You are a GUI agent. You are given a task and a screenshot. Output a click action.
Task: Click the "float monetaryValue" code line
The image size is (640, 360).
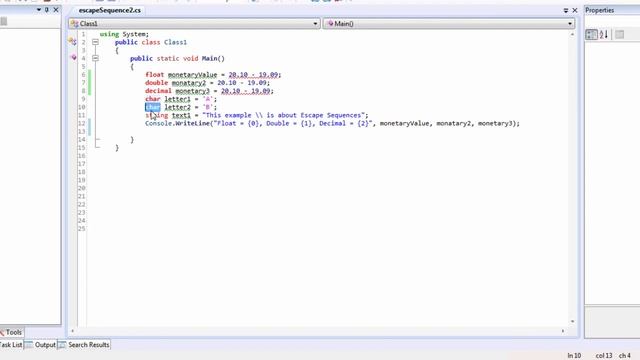[x=213, y=75]
